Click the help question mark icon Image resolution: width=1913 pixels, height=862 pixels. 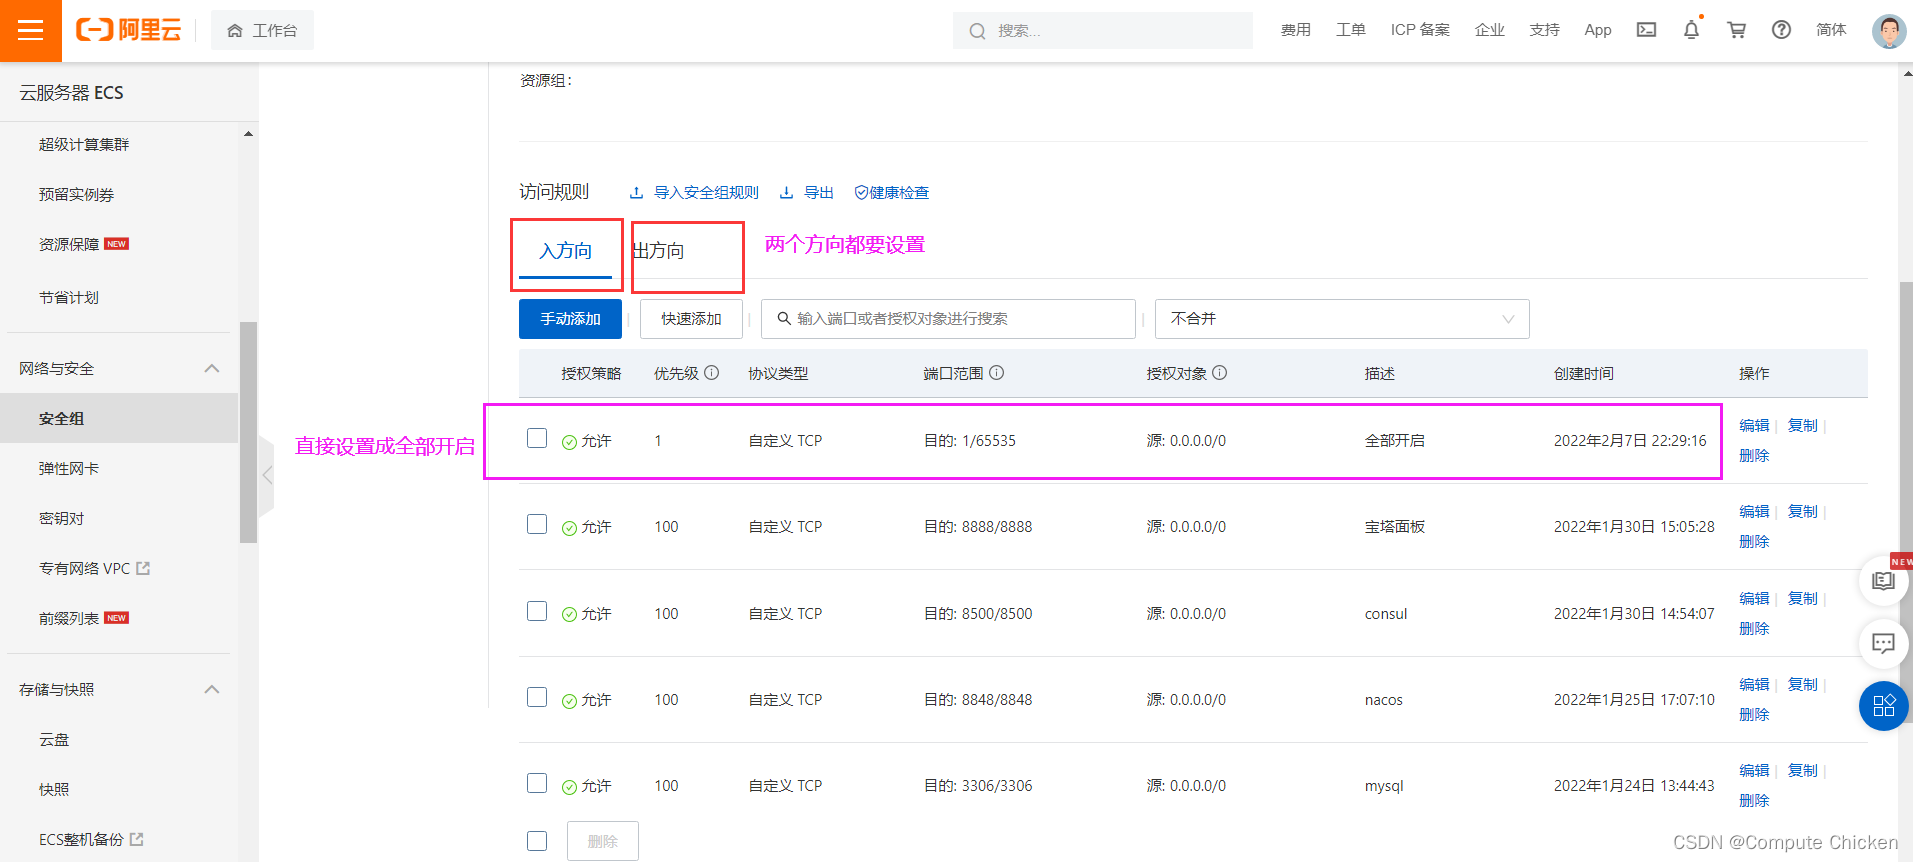coord(1781,30)
